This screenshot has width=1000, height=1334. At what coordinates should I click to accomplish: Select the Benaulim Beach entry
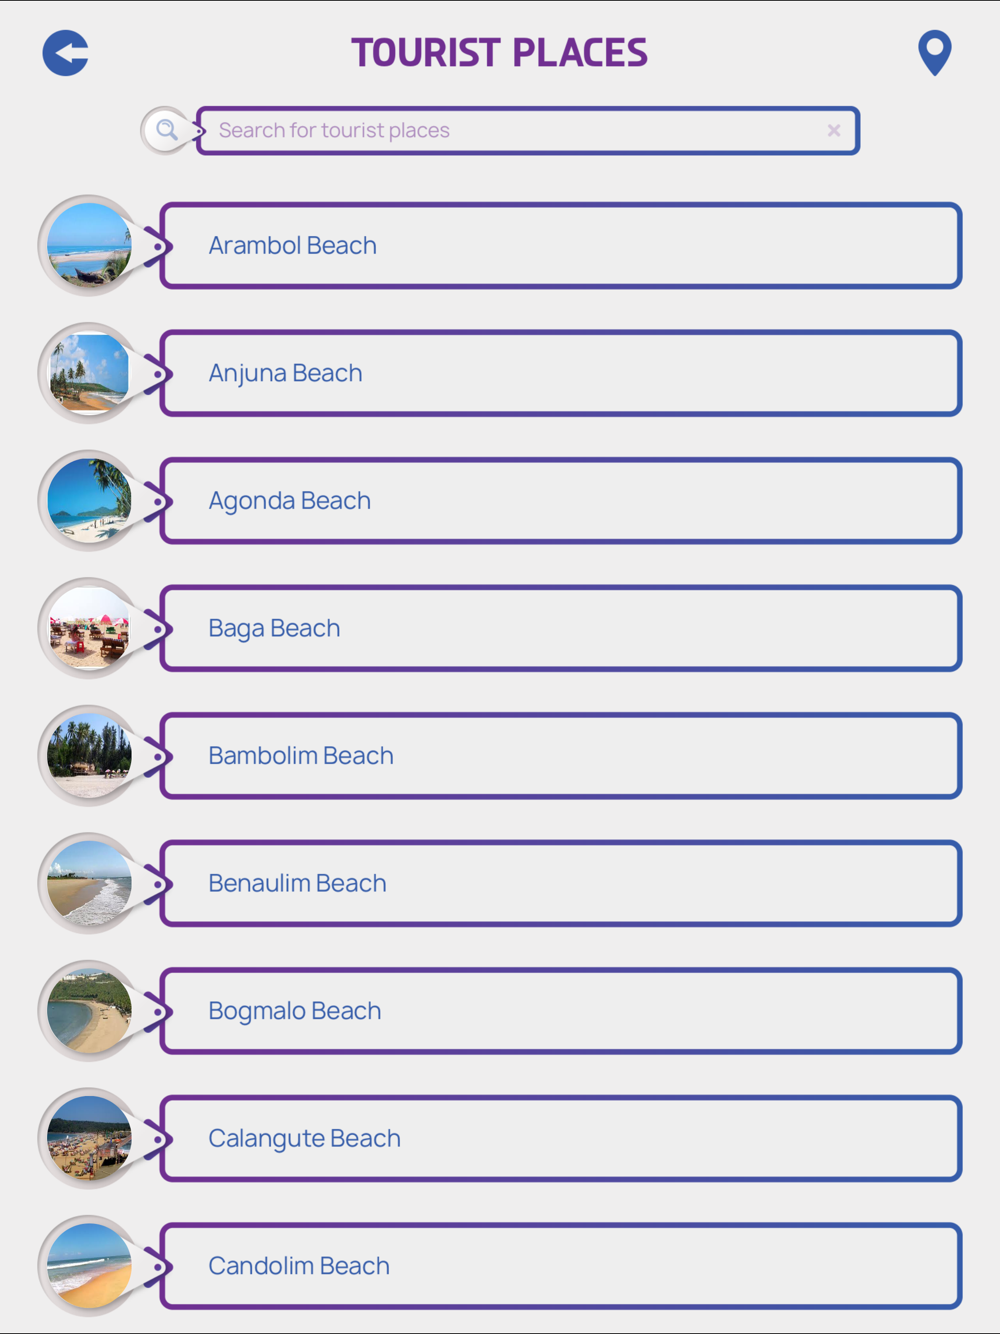(561, 883)
